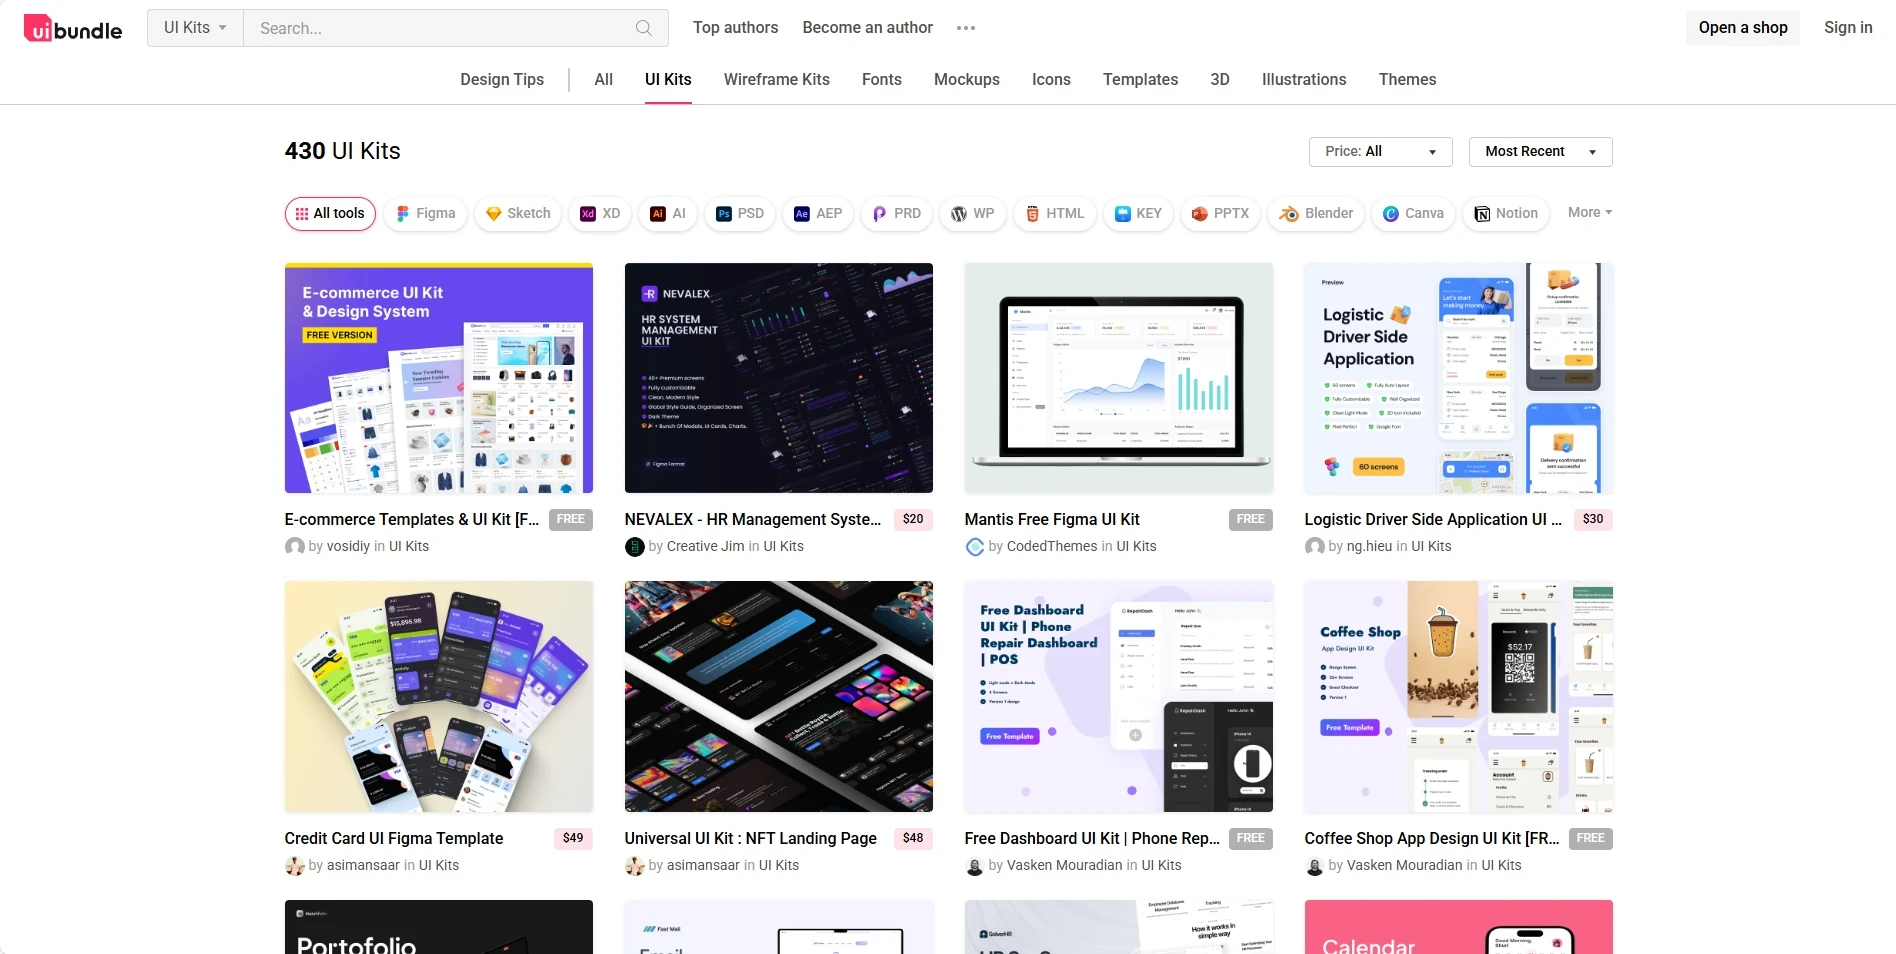The height and width of the screenshot is (954, 1896).
Task: Filter by After Effects AEP tool
Action: [818, 214]
